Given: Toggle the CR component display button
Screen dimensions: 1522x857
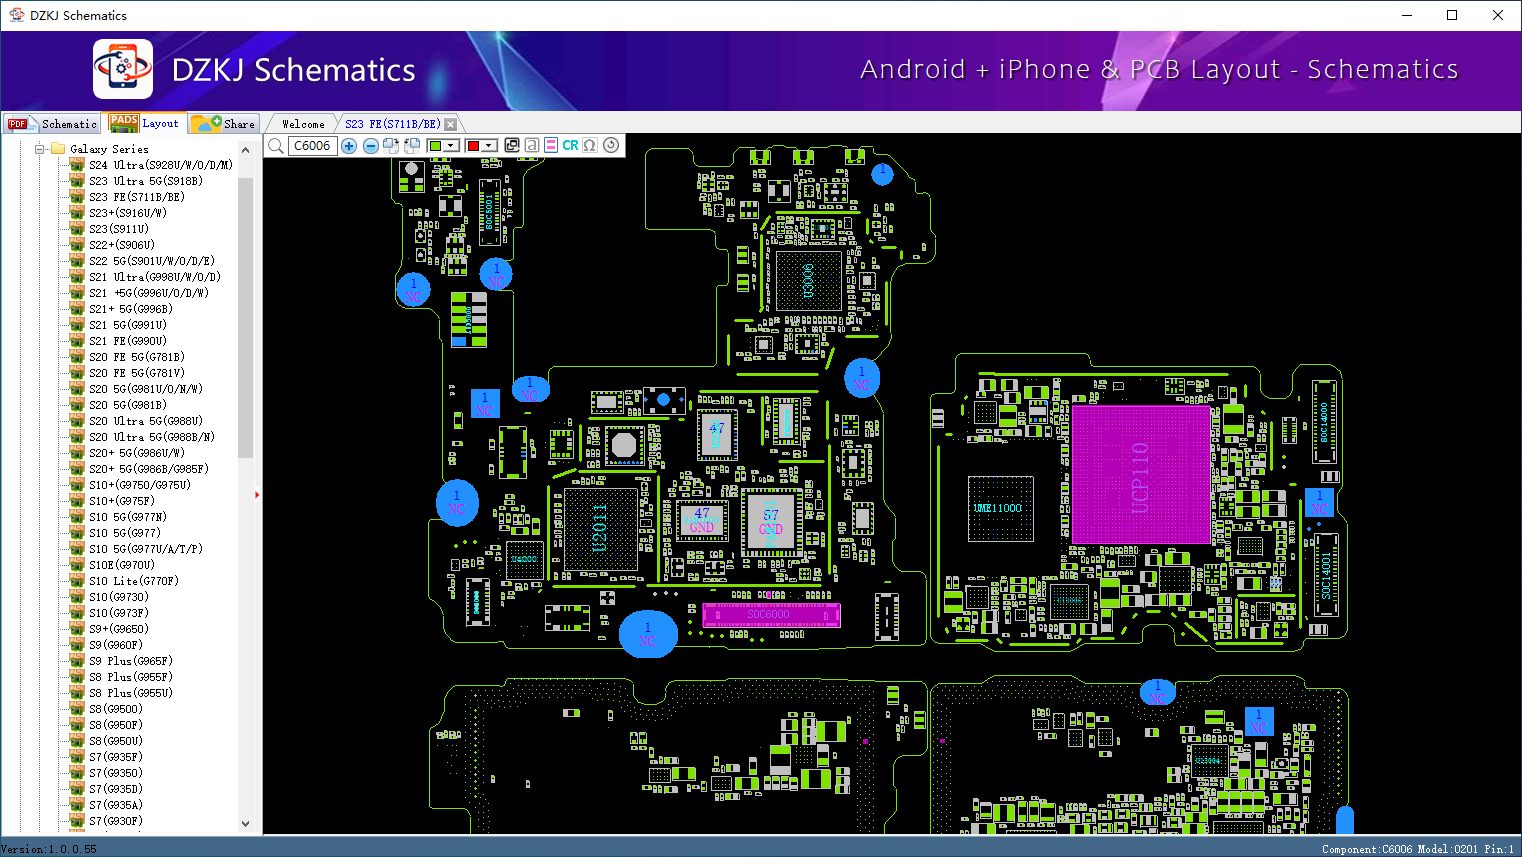Looking at the screenshot, I should [570, 146].
